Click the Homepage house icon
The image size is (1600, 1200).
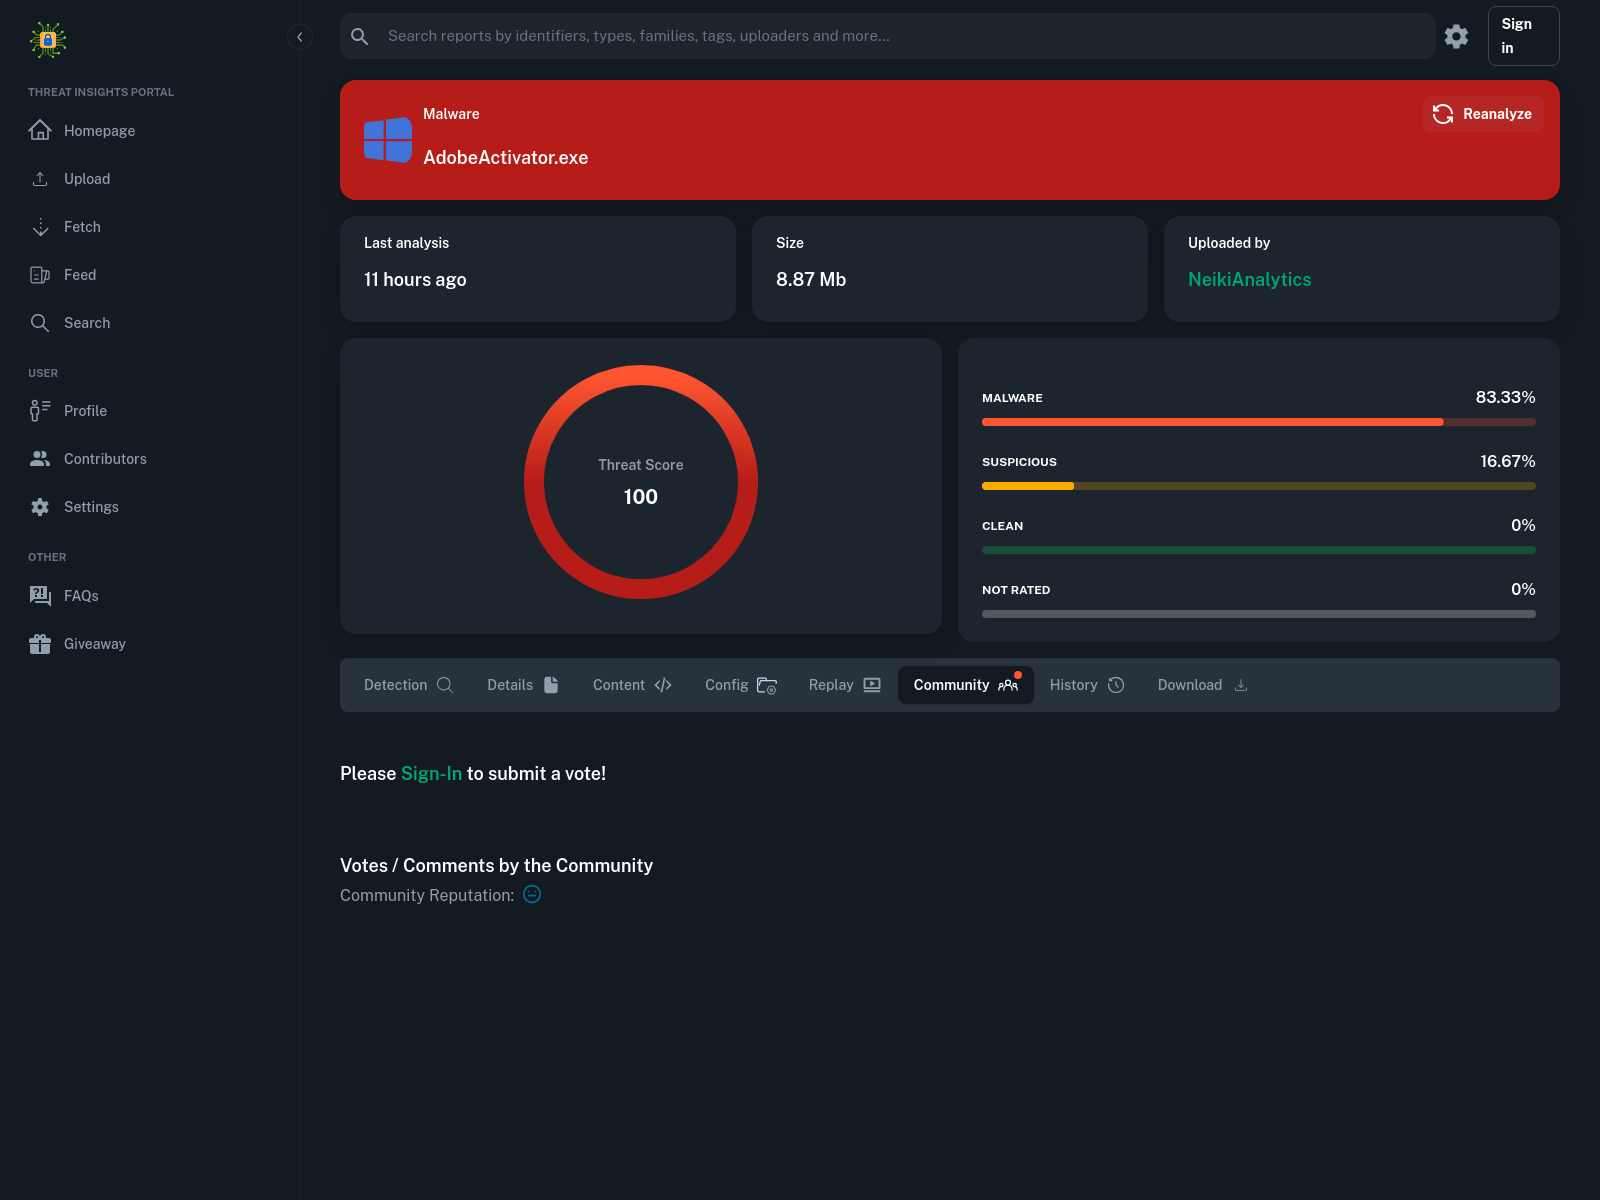coord(40,130)
